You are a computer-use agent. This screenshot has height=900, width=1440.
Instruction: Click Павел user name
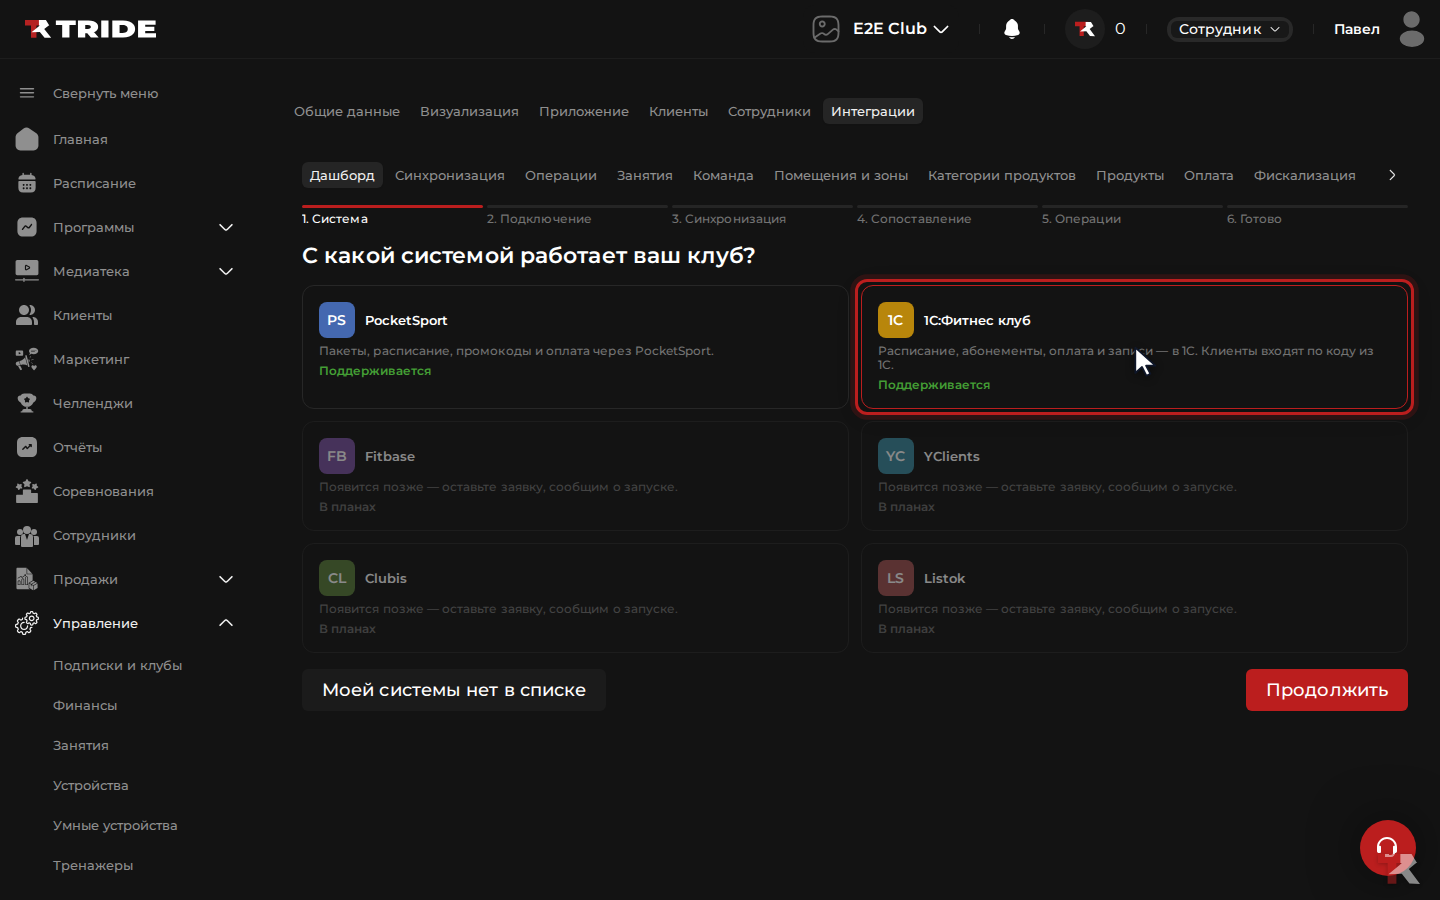(x=1357, y=29)
